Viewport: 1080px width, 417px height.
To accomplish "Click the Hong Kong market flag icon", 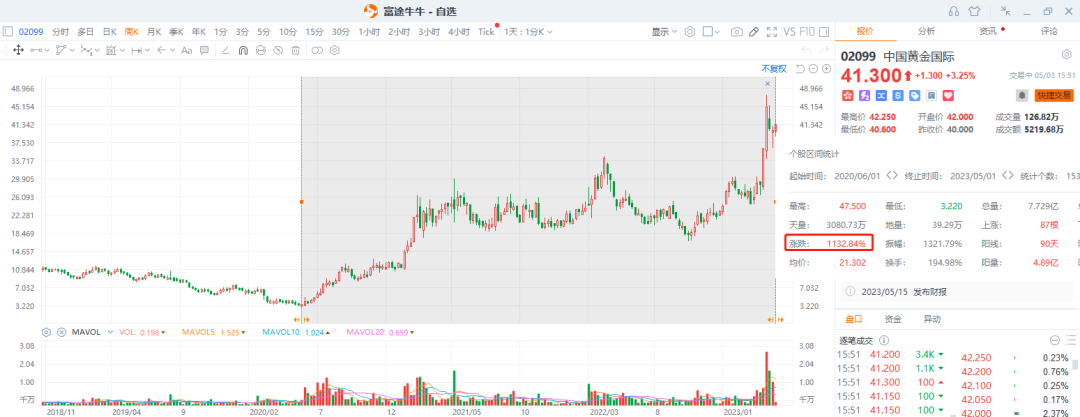I will click(847, 95).
